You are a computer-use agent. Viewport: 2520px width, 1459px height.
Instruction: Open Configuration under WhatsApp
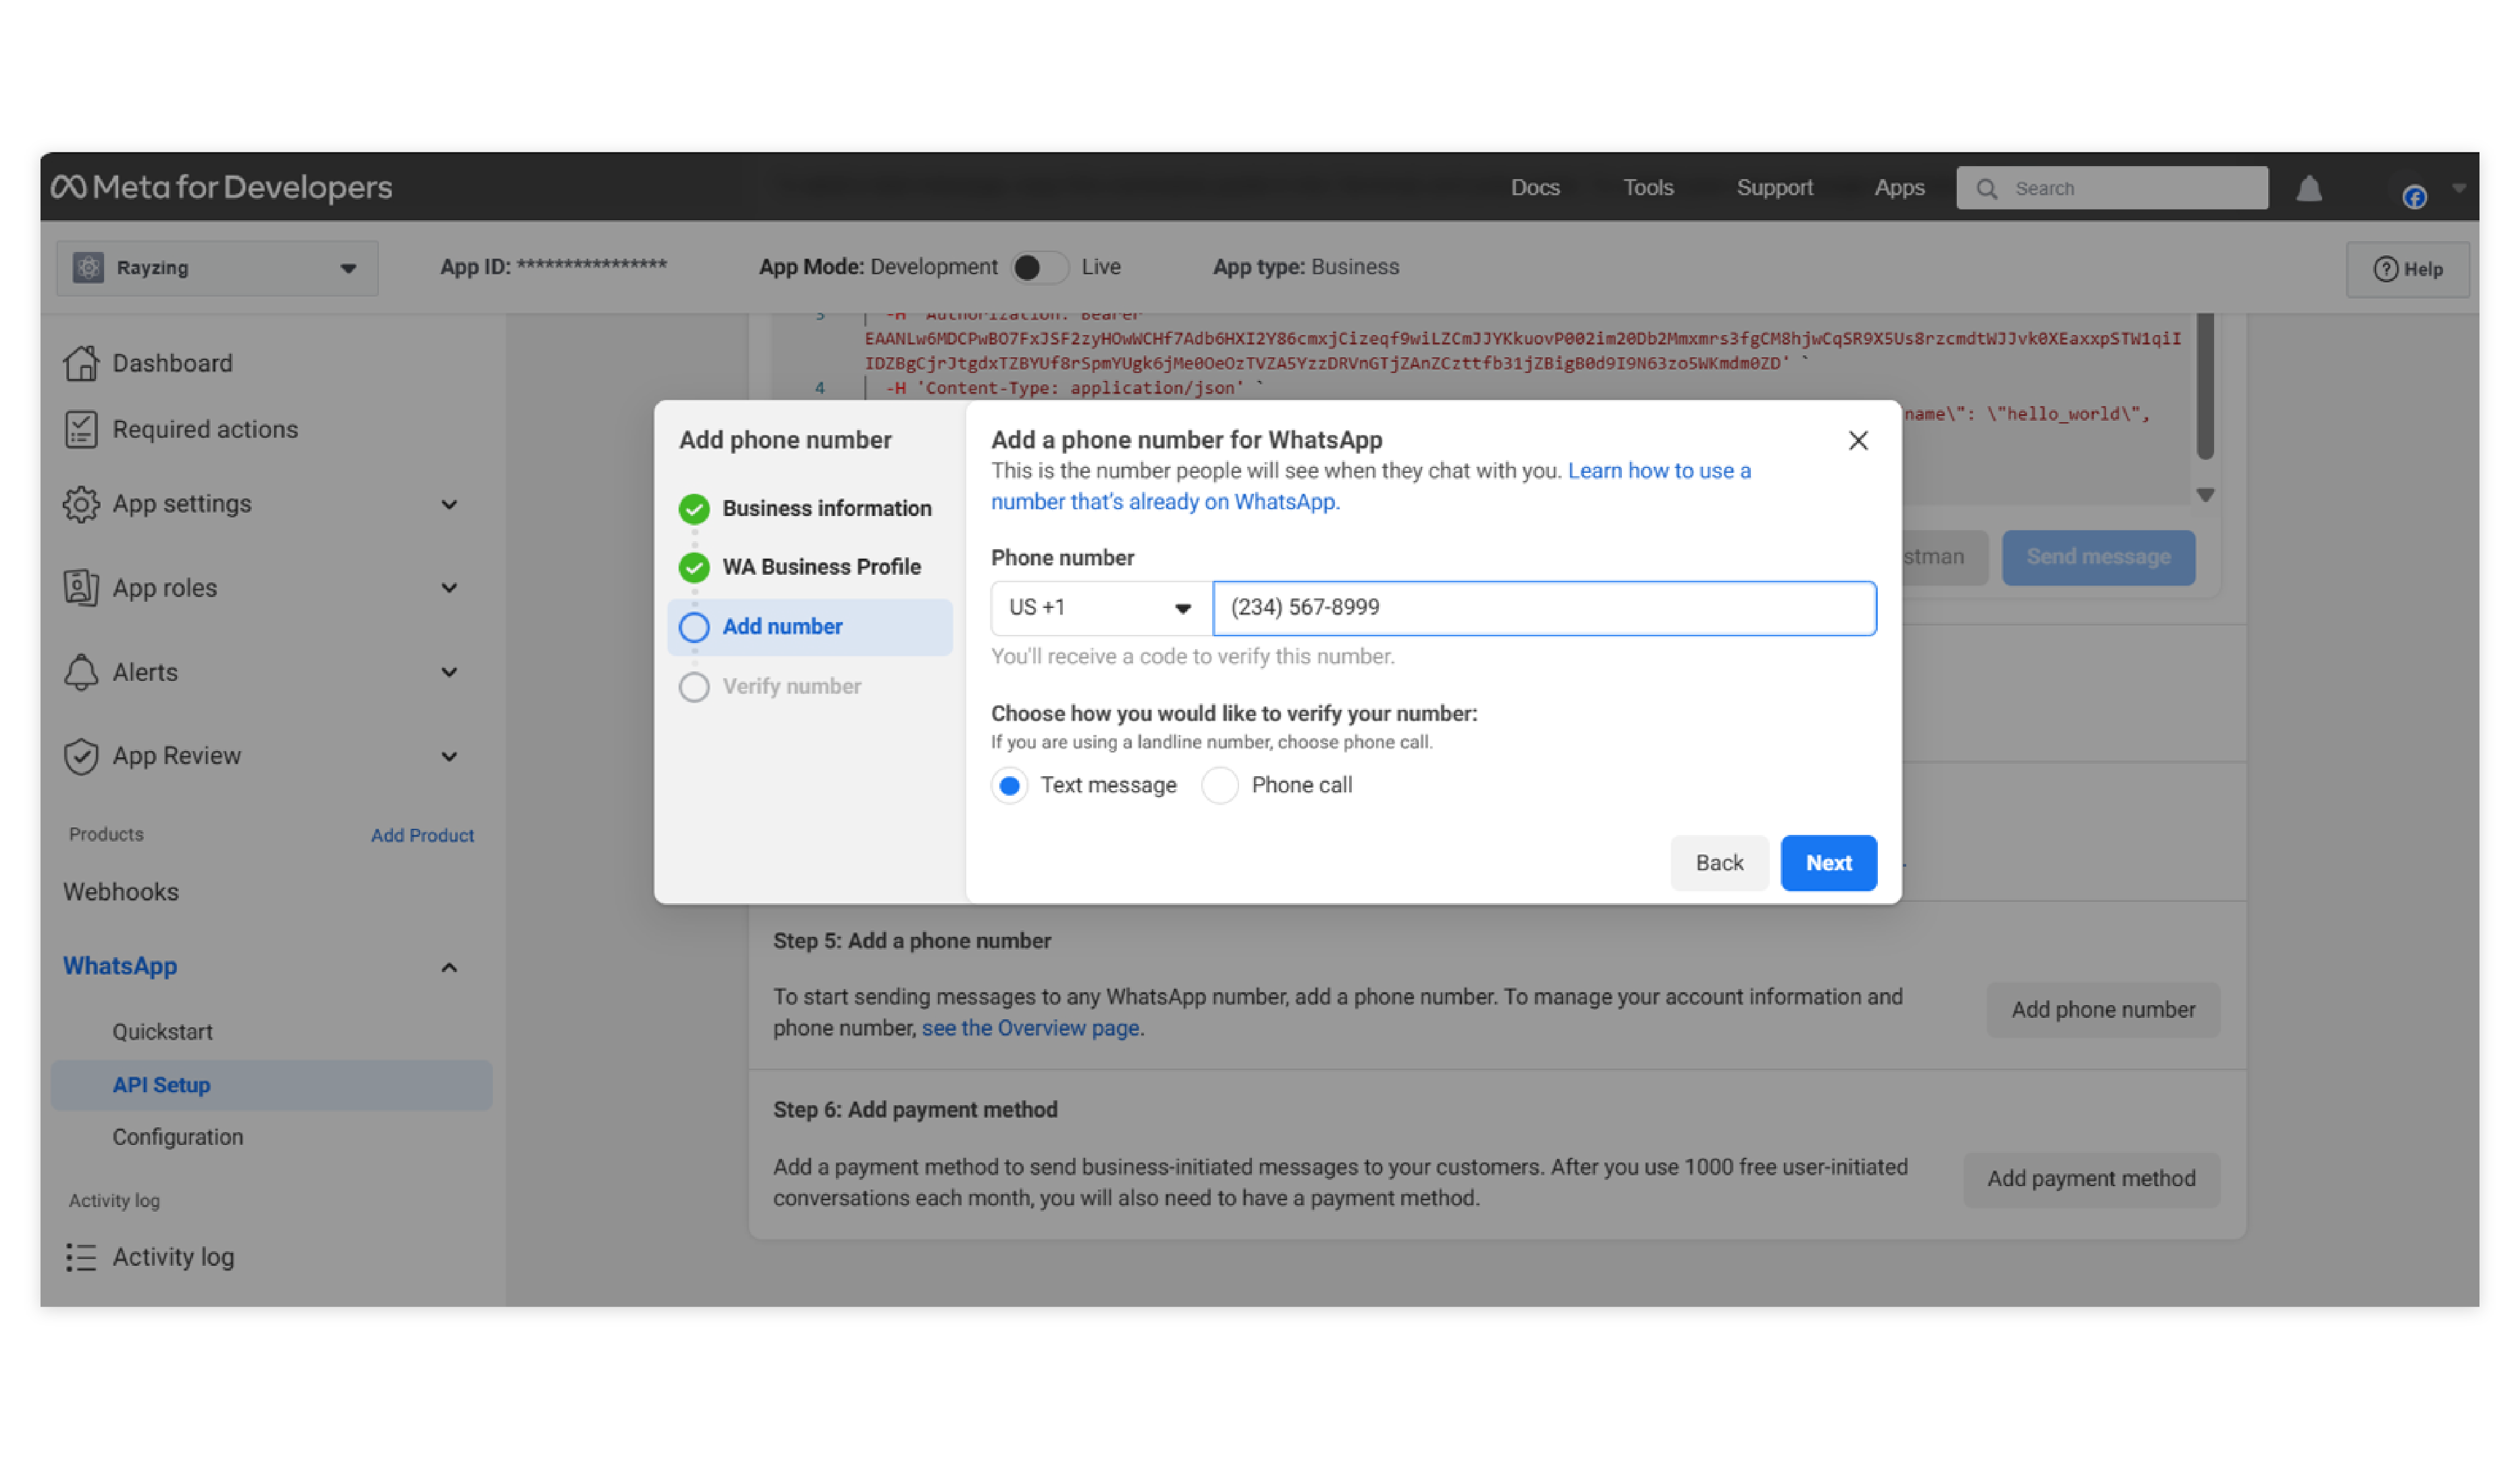point(178,1136)
